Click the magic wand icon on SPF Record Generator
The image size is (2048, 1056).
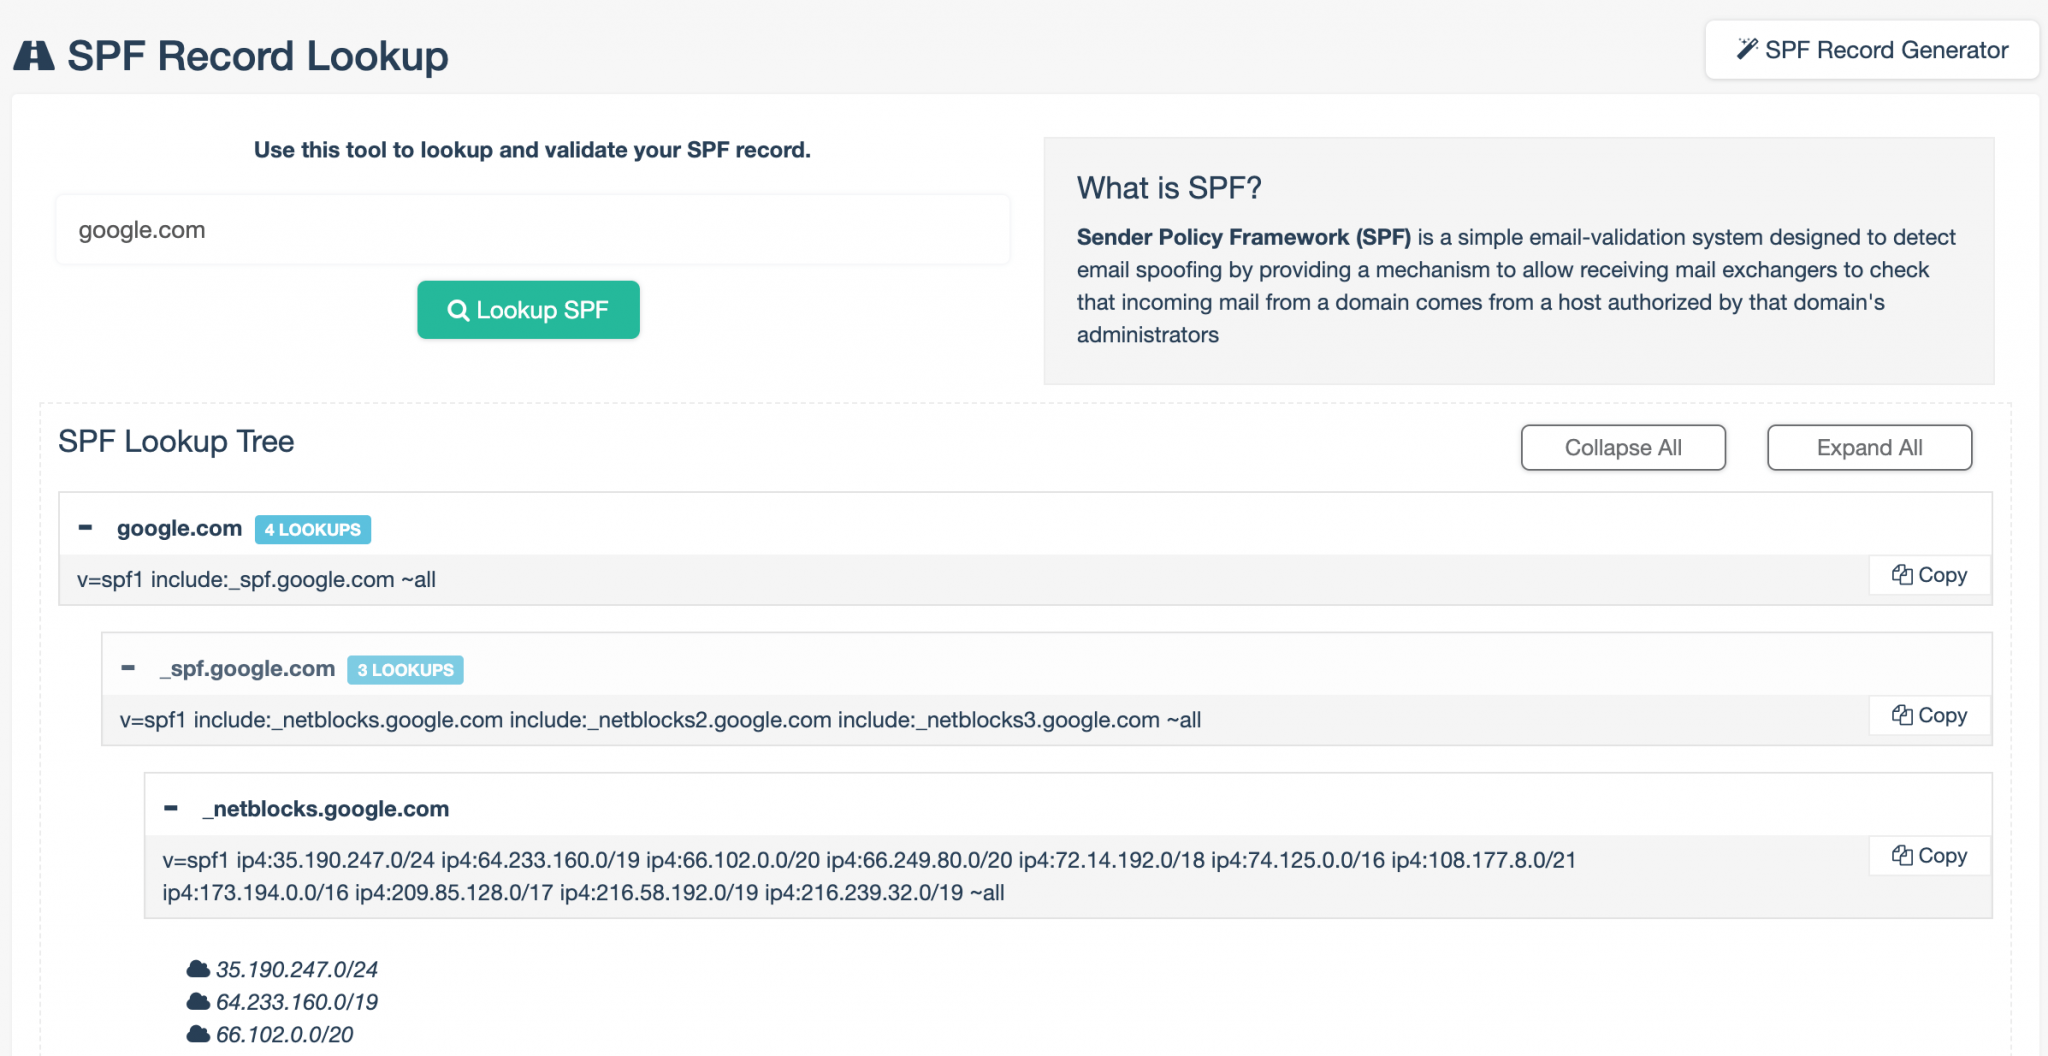(x=1747, y=47)
